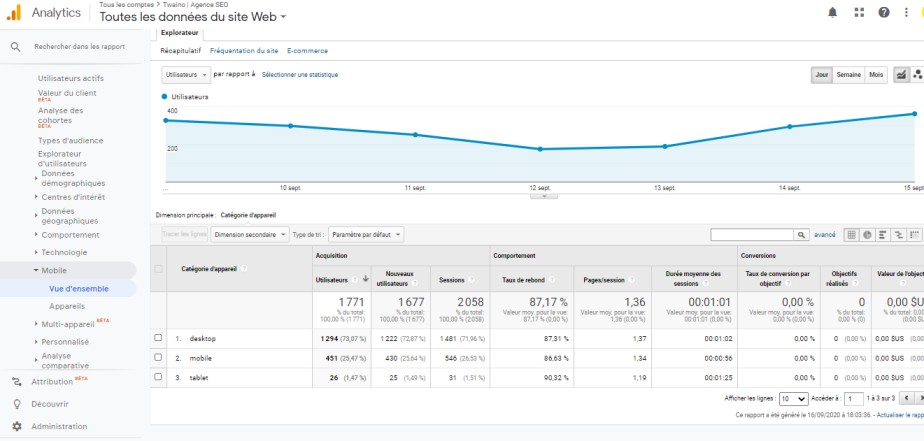This screenshot has width=924, height=441.
Task: Tick the checkbox for desktop row
Action: tap(158, 338)
